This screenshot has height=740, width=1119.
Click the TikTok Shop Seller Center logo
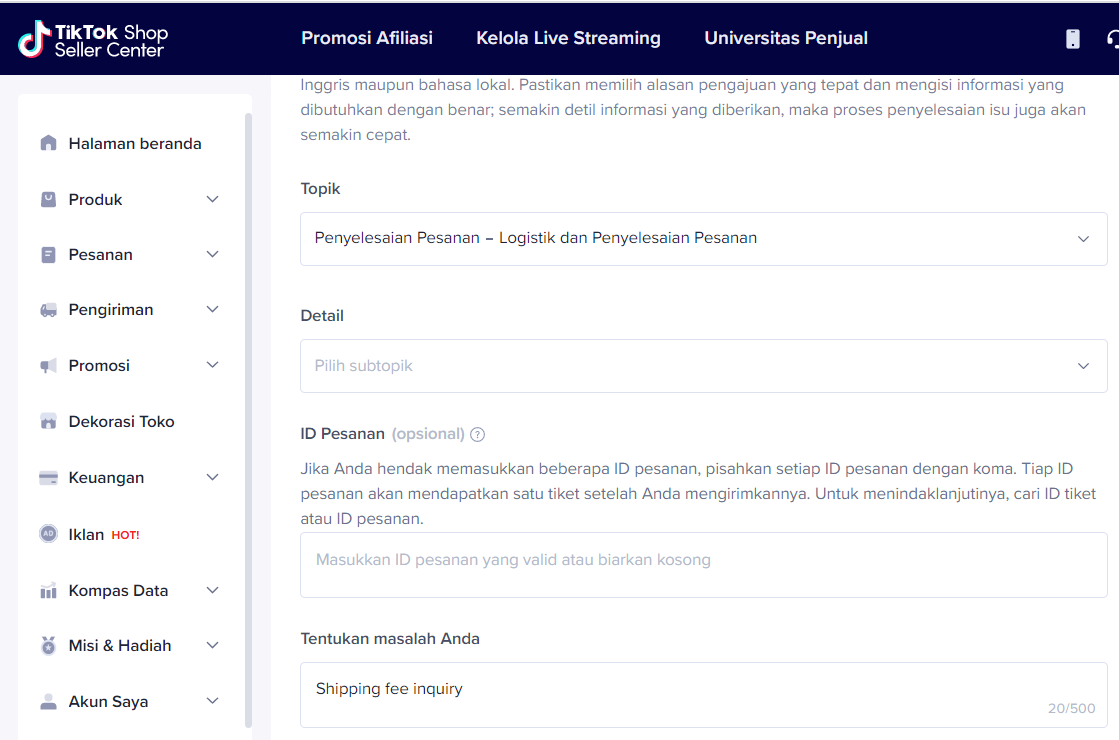point(93,38)
